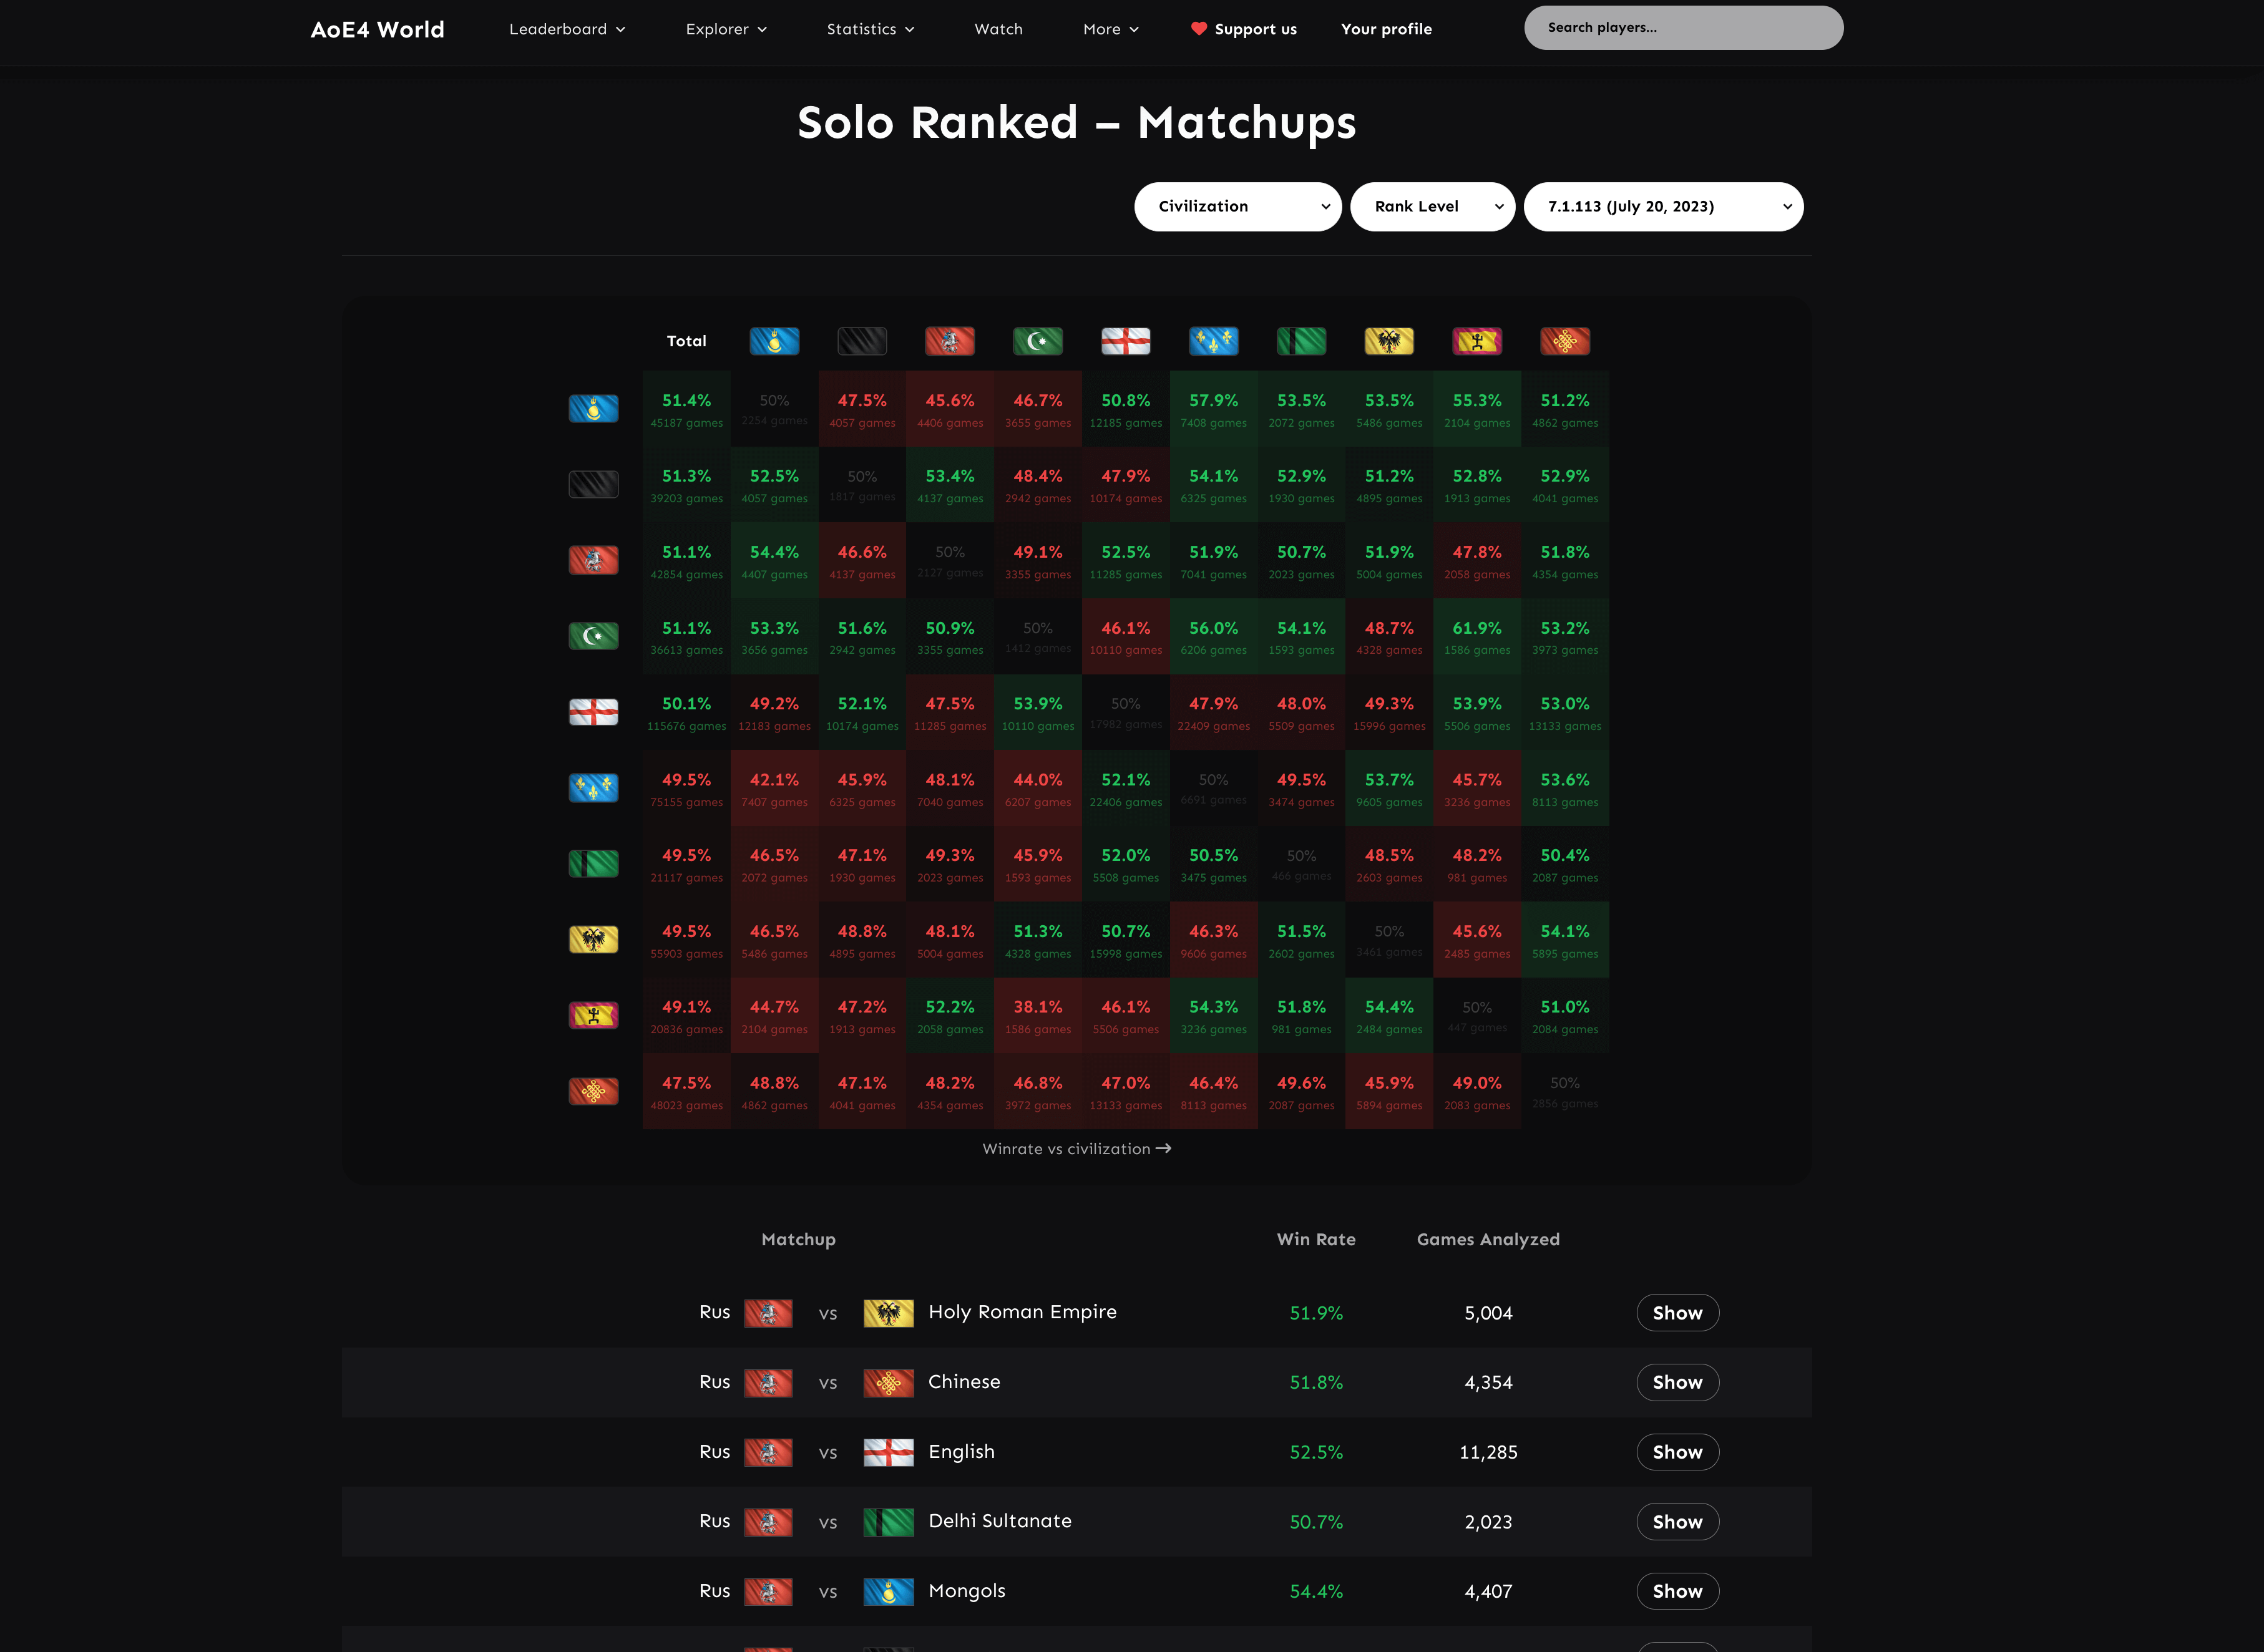The width and height of the screenshot is (2264, 1652).
Task: Go to Your profile link
Action: [1386, 29]
